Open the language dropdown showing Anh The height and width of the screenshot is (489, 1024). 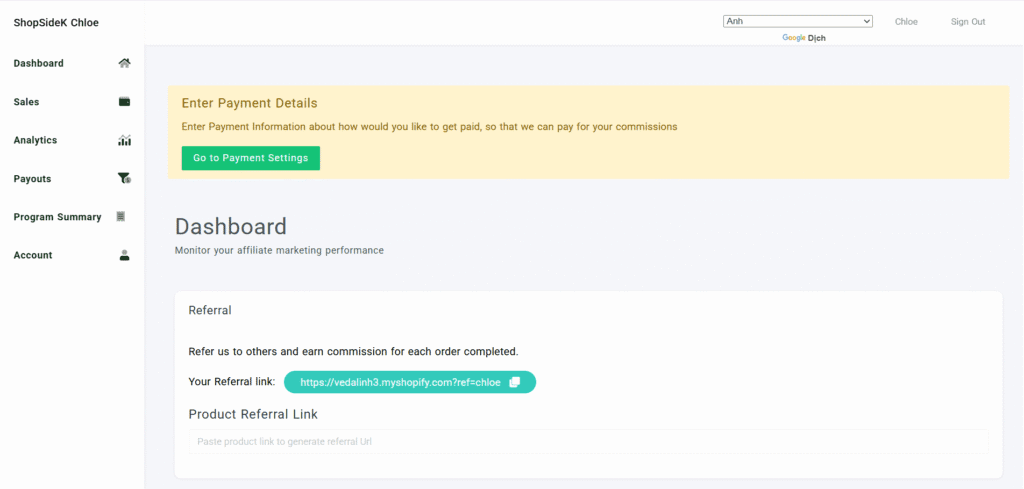coord(797,22)
